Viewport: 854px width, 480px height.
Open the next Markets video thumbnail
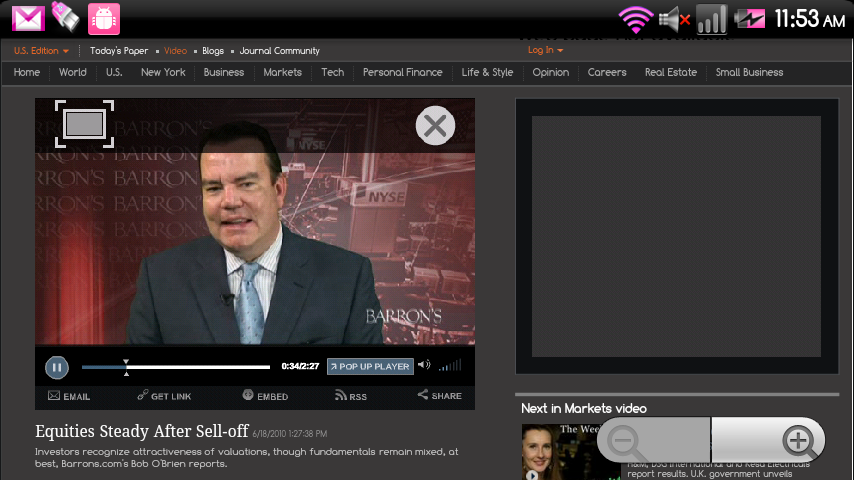[x=549, y=452]
